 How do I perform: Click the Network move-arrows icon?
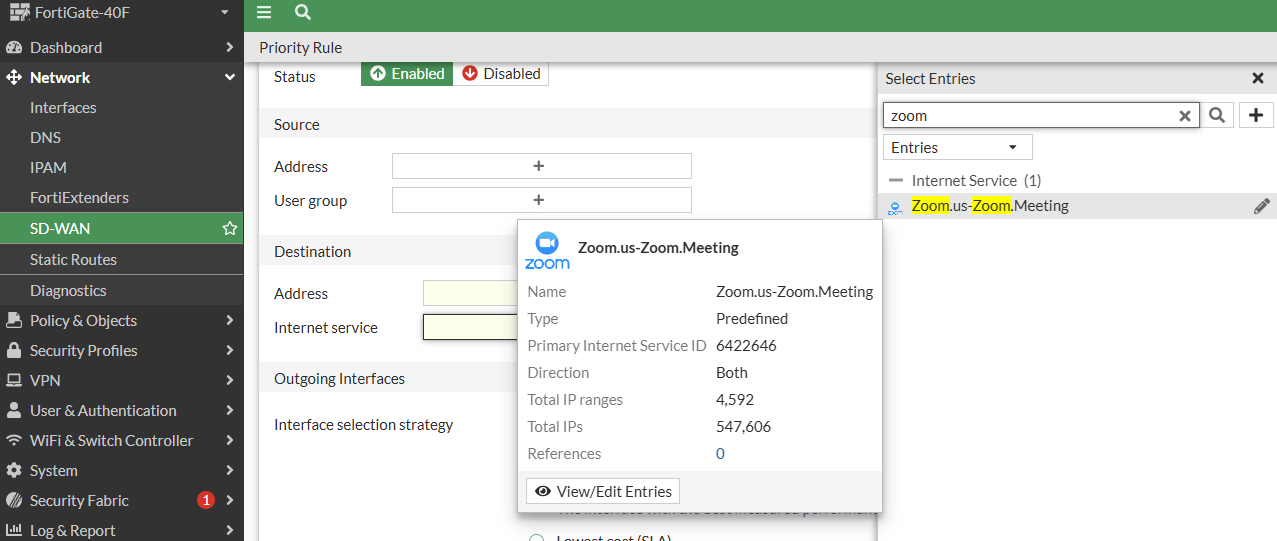pyautogui.click(x=14, y=77)
